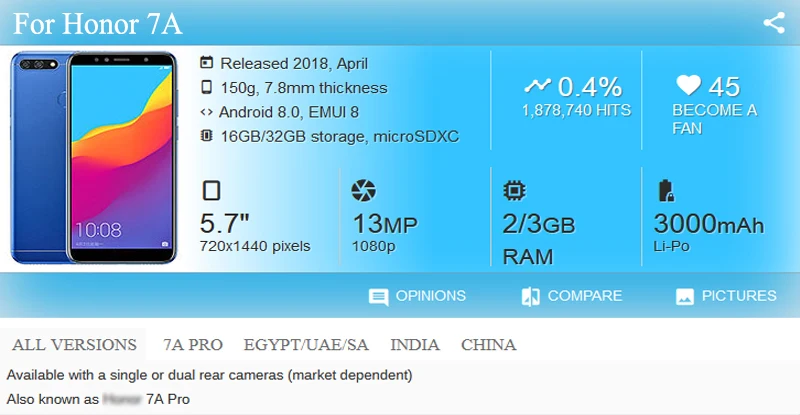Click the camera shutter icon
The height and width of the screenshot is (415, 800).
point(363,190)
